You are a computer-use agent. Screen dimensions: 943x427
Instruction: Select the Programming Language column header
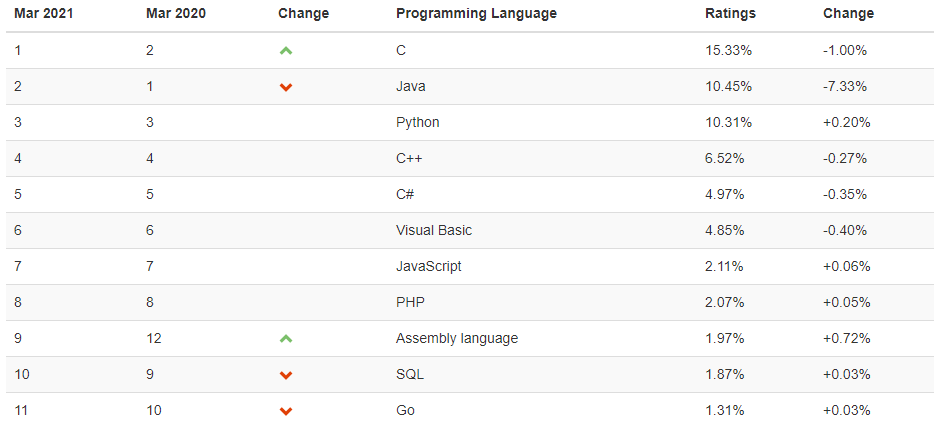476,14
